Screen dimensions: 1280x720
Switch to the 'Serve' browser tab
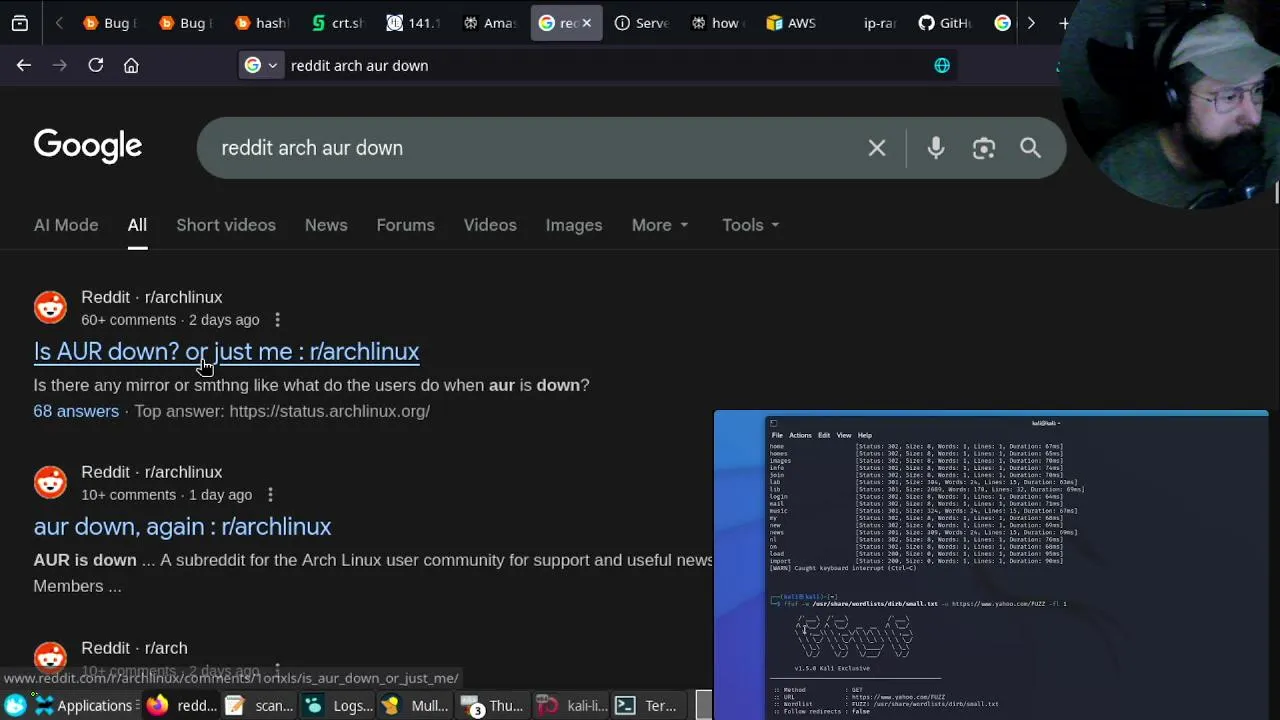tap(642, 23)
